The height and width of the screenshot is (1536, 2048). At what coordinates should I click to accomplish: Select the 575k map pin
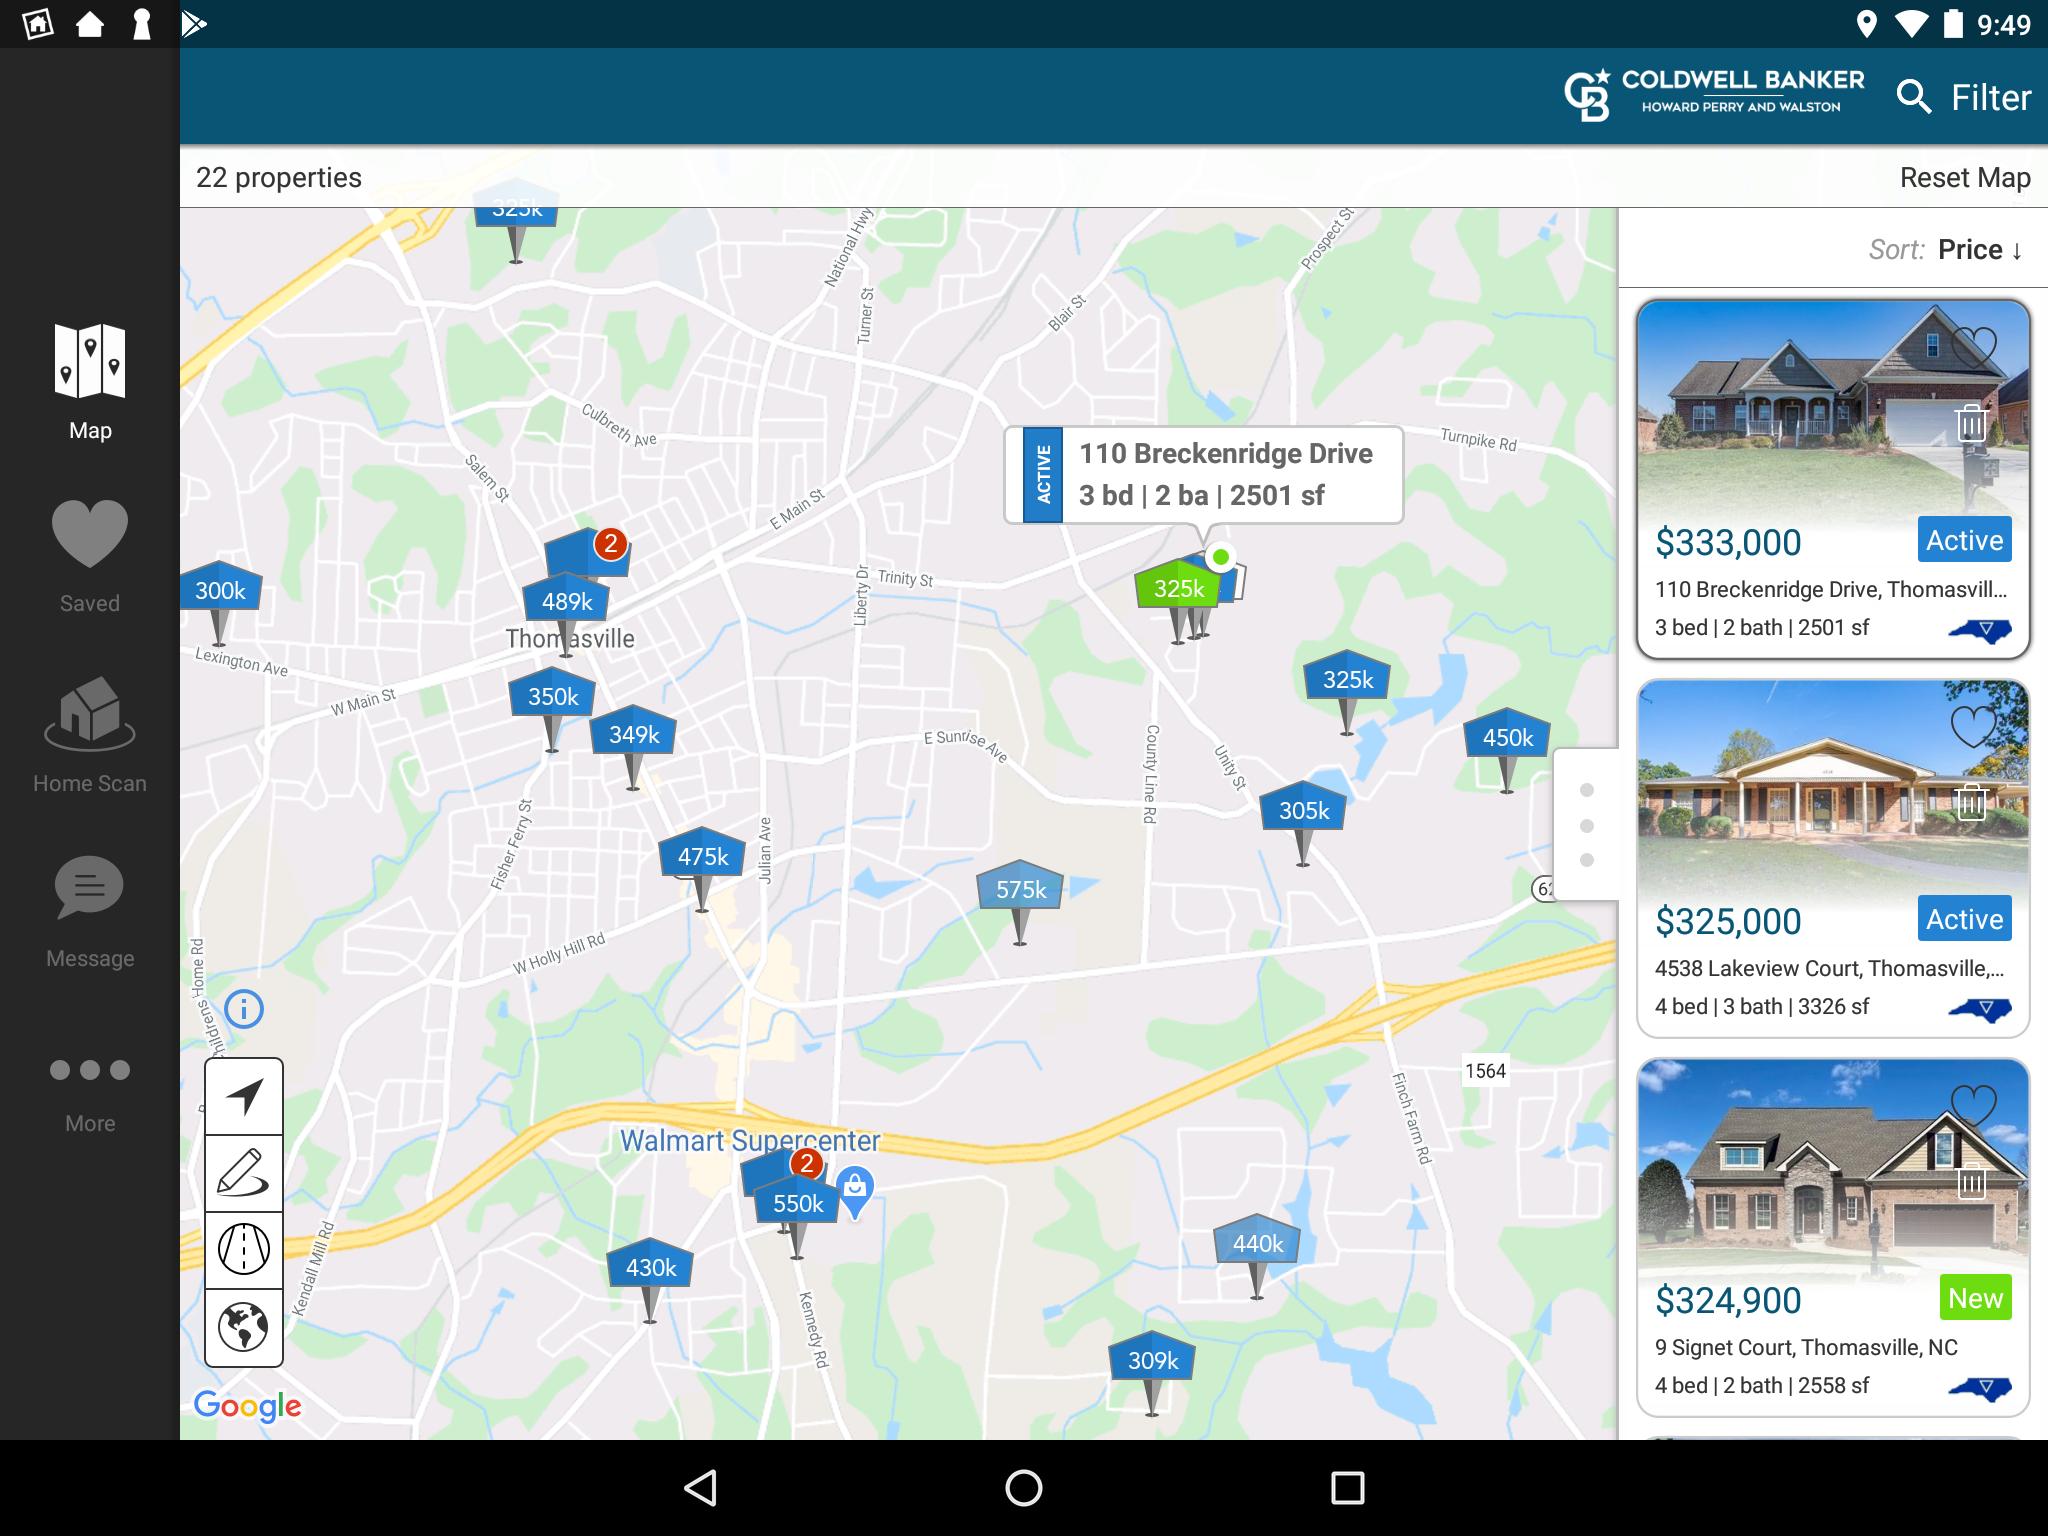(1020, 890)
